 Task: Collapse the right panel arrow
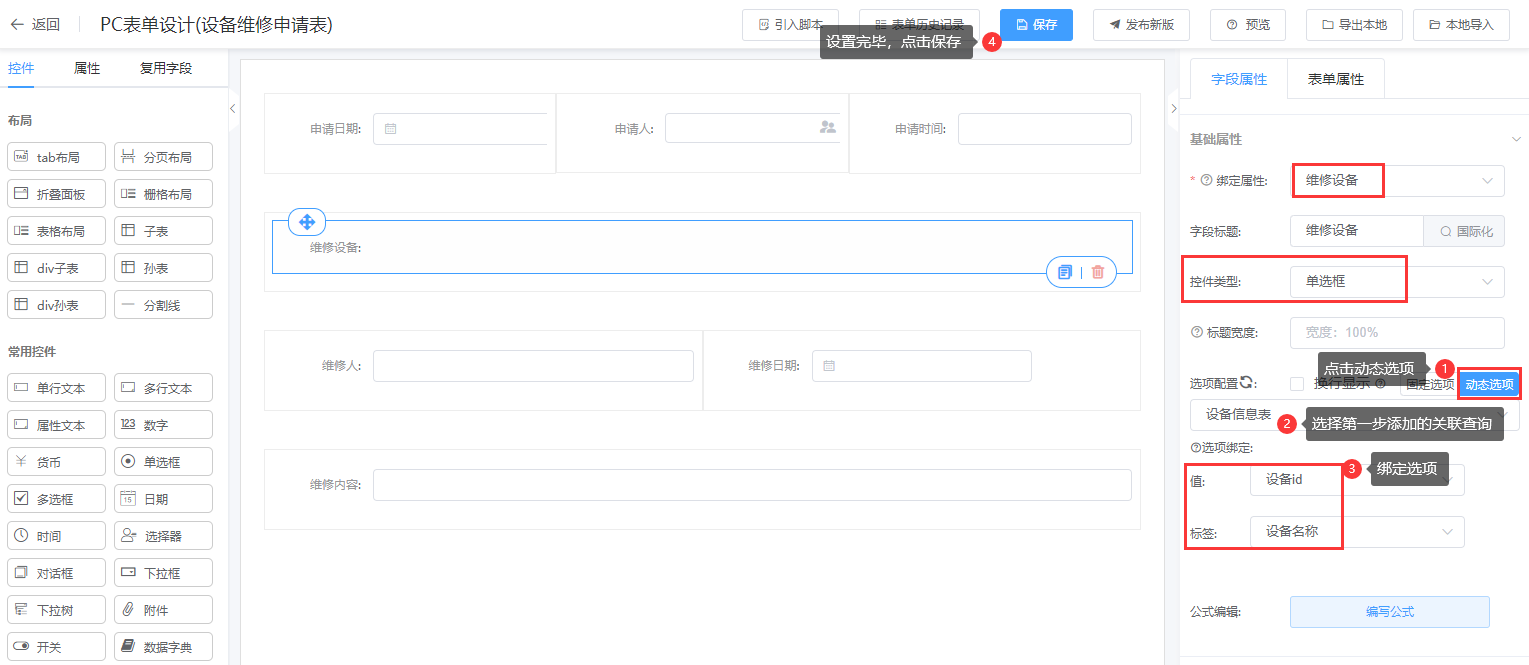(1173, 109)
